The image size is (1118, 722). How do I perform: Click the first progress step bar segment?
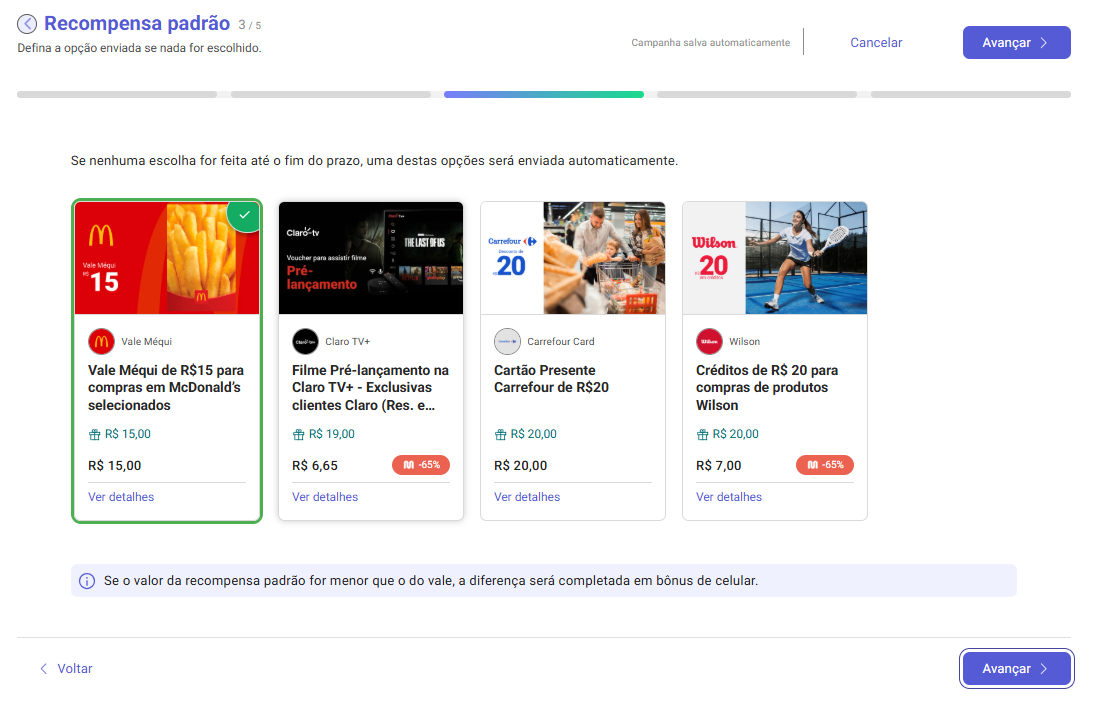tap(117, 95)
